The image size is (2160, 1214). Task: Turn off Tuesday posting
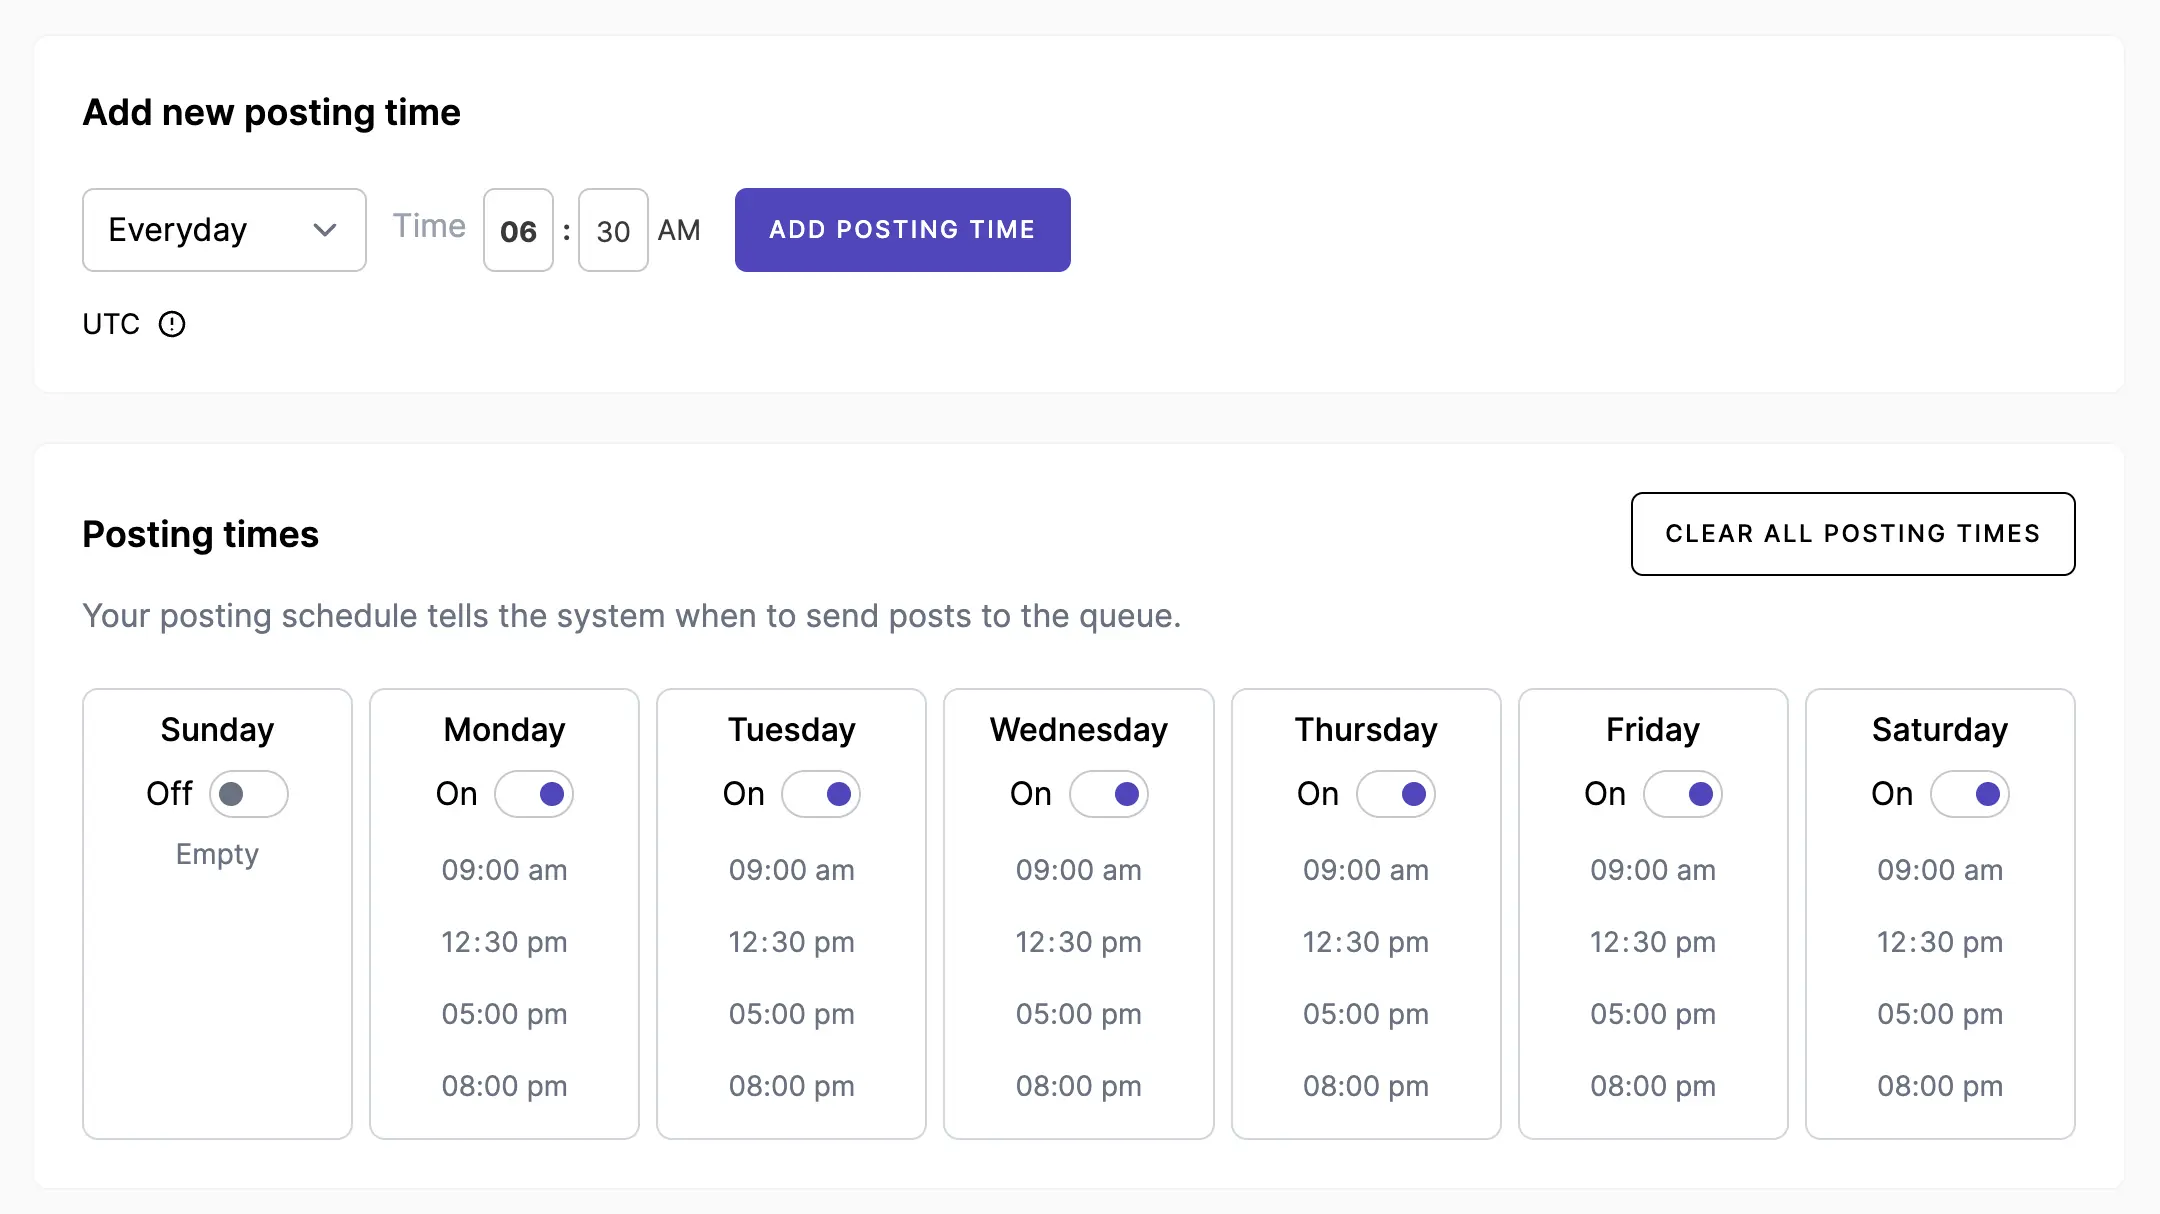coord(822,794)
